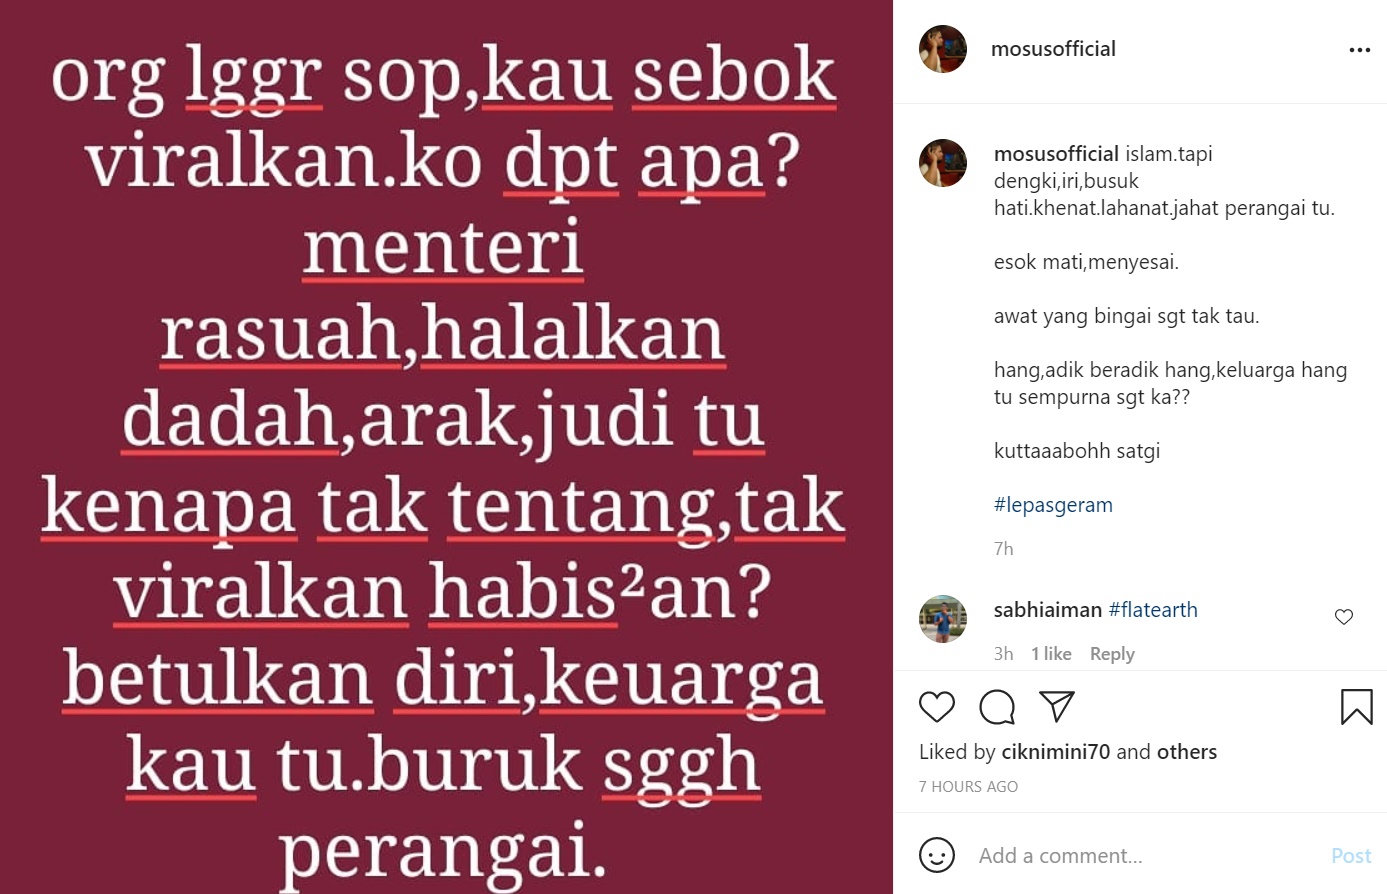Share post via paper plane icon
Image resolution: width=1387 pixels, height=894 pixels.
tap(1057, 706)
